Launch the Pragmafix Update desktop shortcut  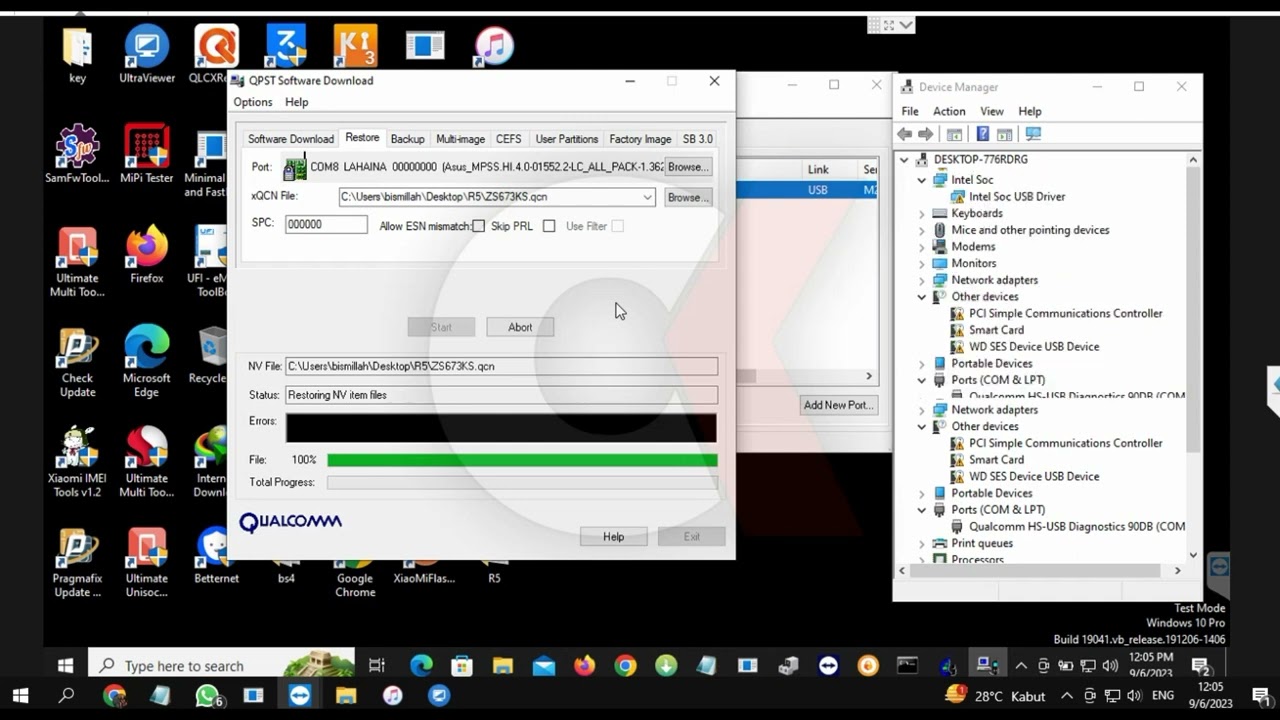coord(77,563)
